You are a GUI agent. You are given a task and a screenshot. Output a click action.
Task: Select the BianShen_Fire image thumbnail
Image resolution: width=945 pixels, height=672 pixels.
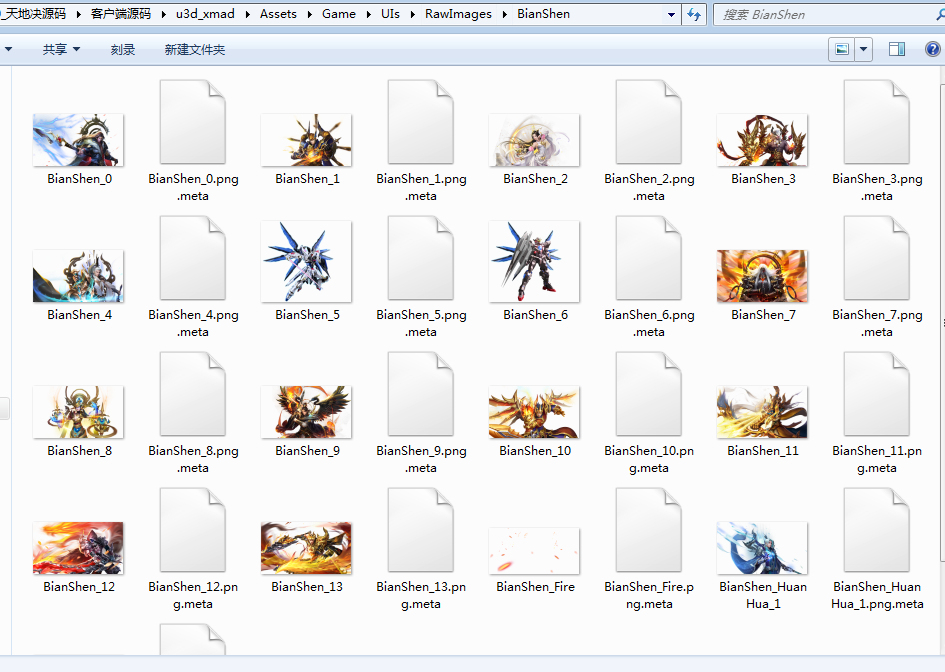click(x=535, y=551)
